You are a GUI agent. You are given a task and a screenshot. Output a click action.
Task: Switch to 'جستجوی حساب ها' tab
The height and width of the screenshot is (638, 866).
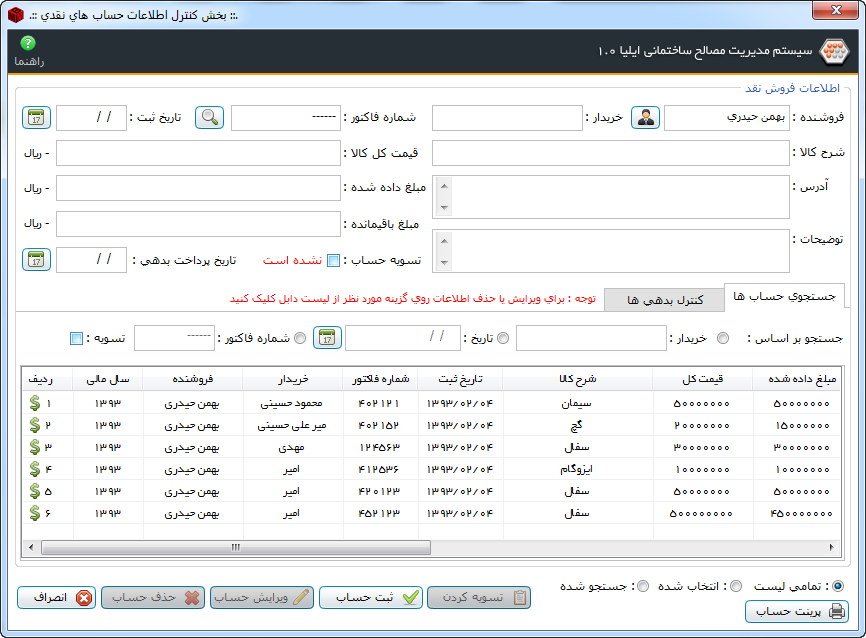785,297
